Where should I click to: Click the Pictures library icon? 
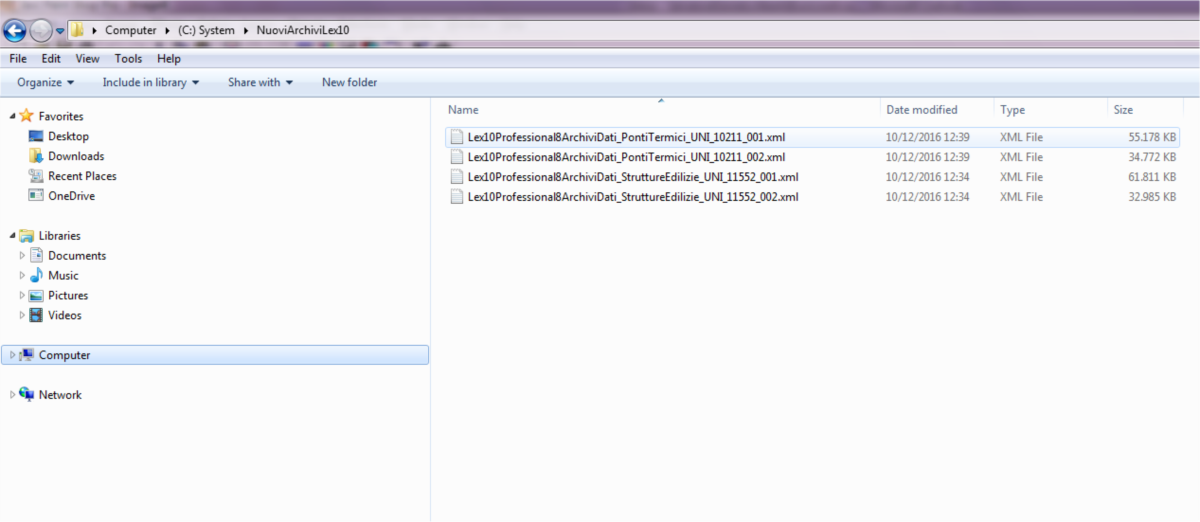click(x=36, y=295)
